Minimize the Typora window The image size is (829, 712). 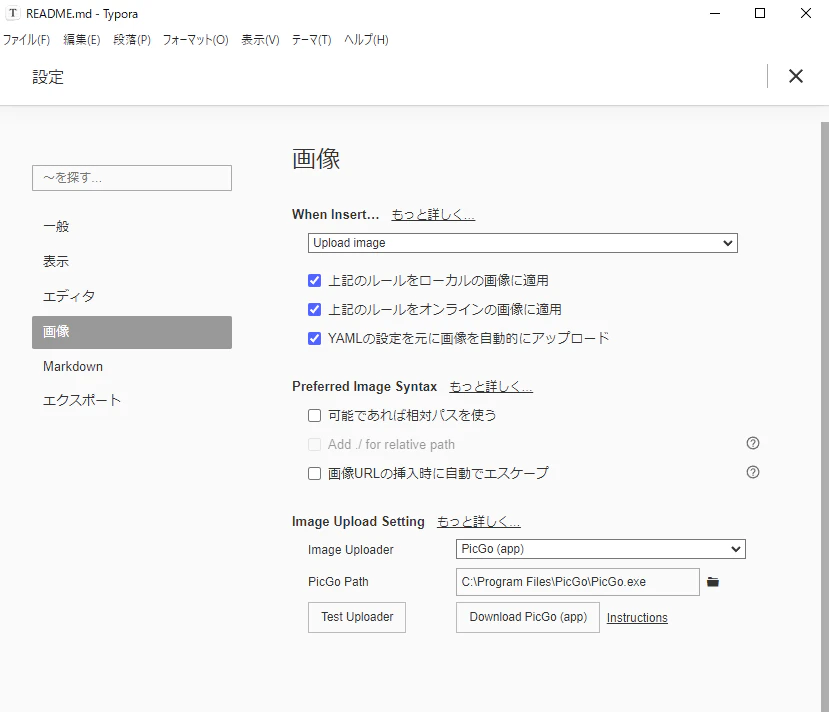(x=715, y=13)
